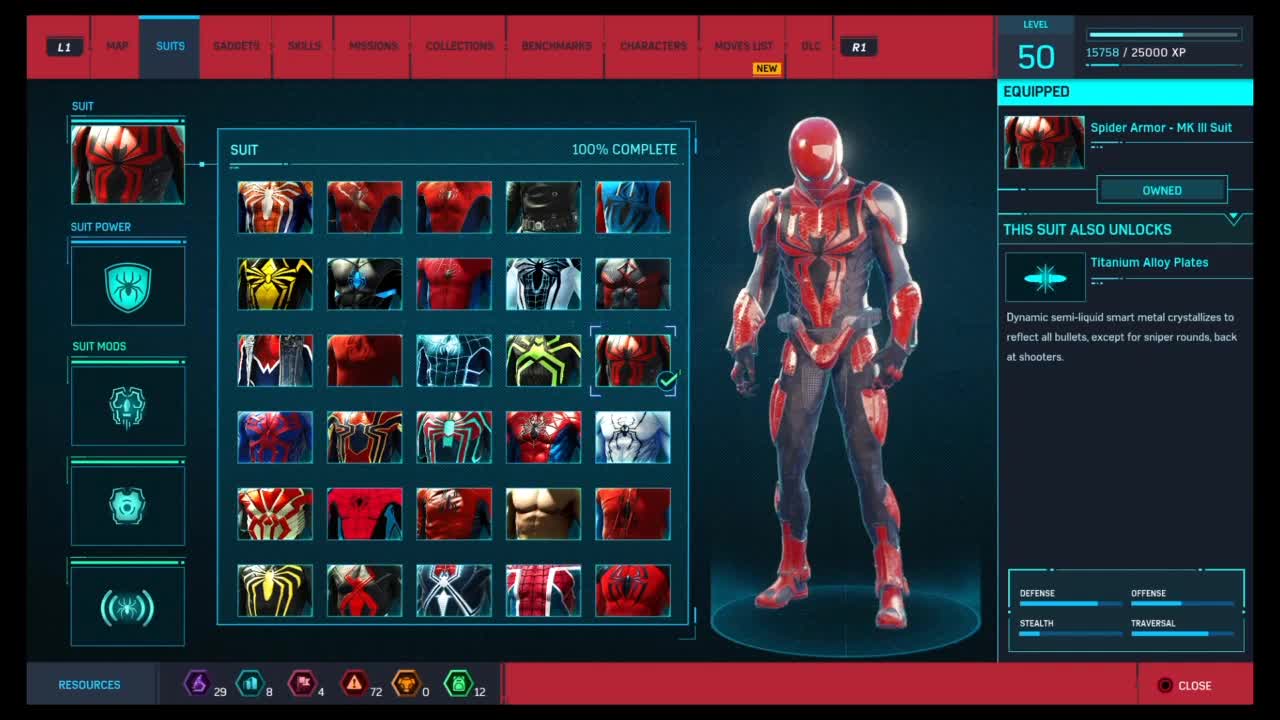The width and height of the screenshot is (1280, 720).
Task: Click the Close button
Action: pos(1185,685)
